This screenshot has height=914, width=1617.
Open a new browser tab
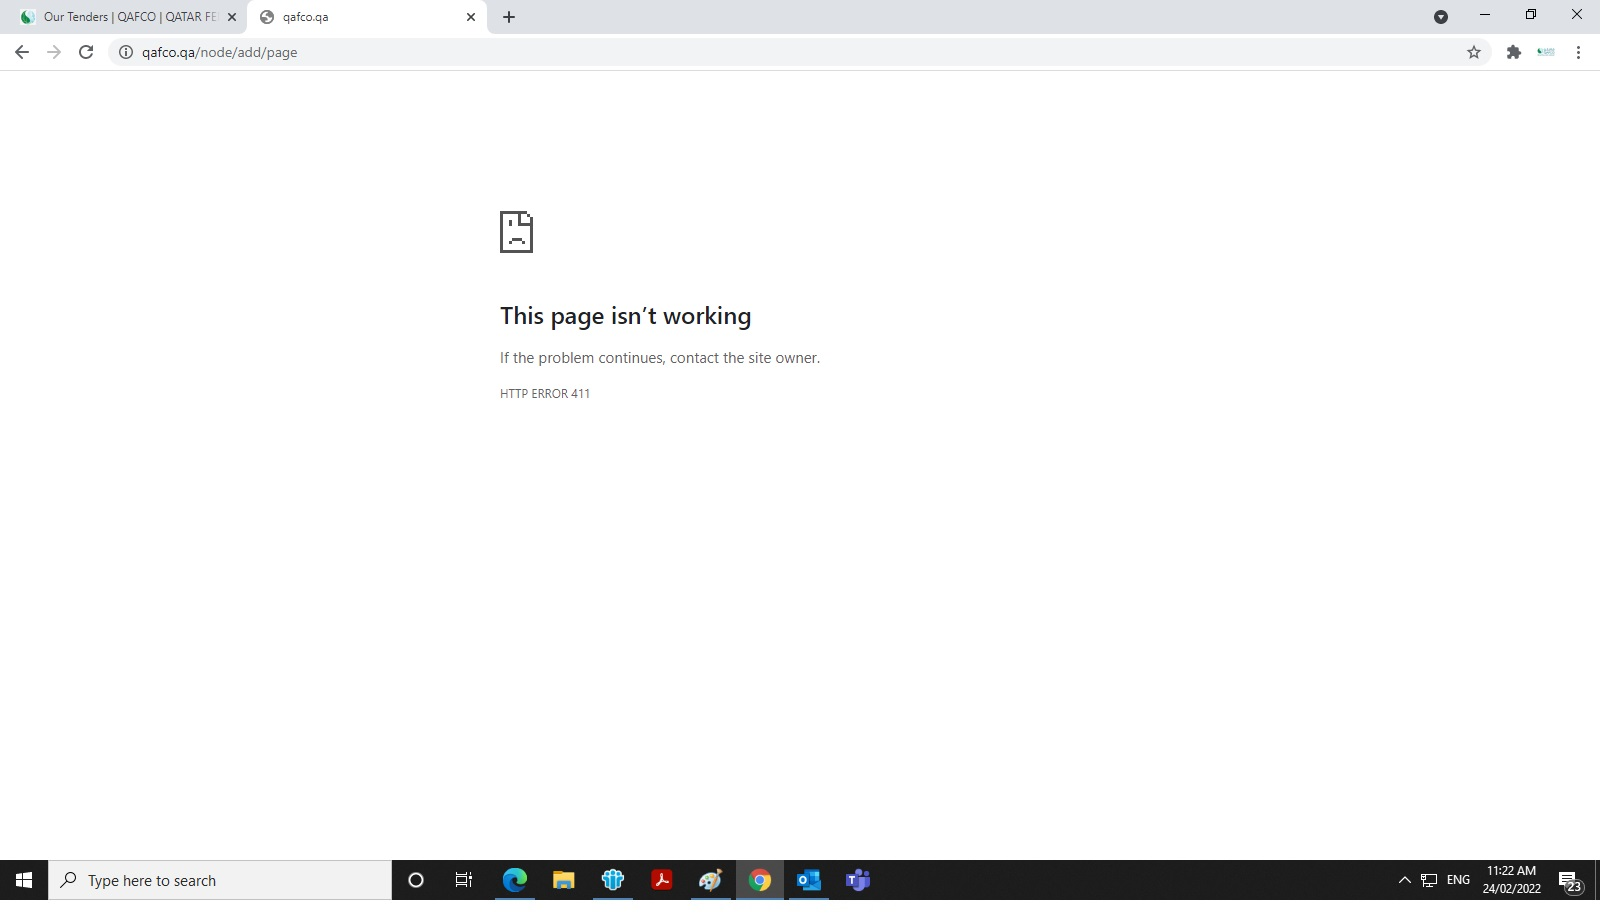(x=509, y=17)
